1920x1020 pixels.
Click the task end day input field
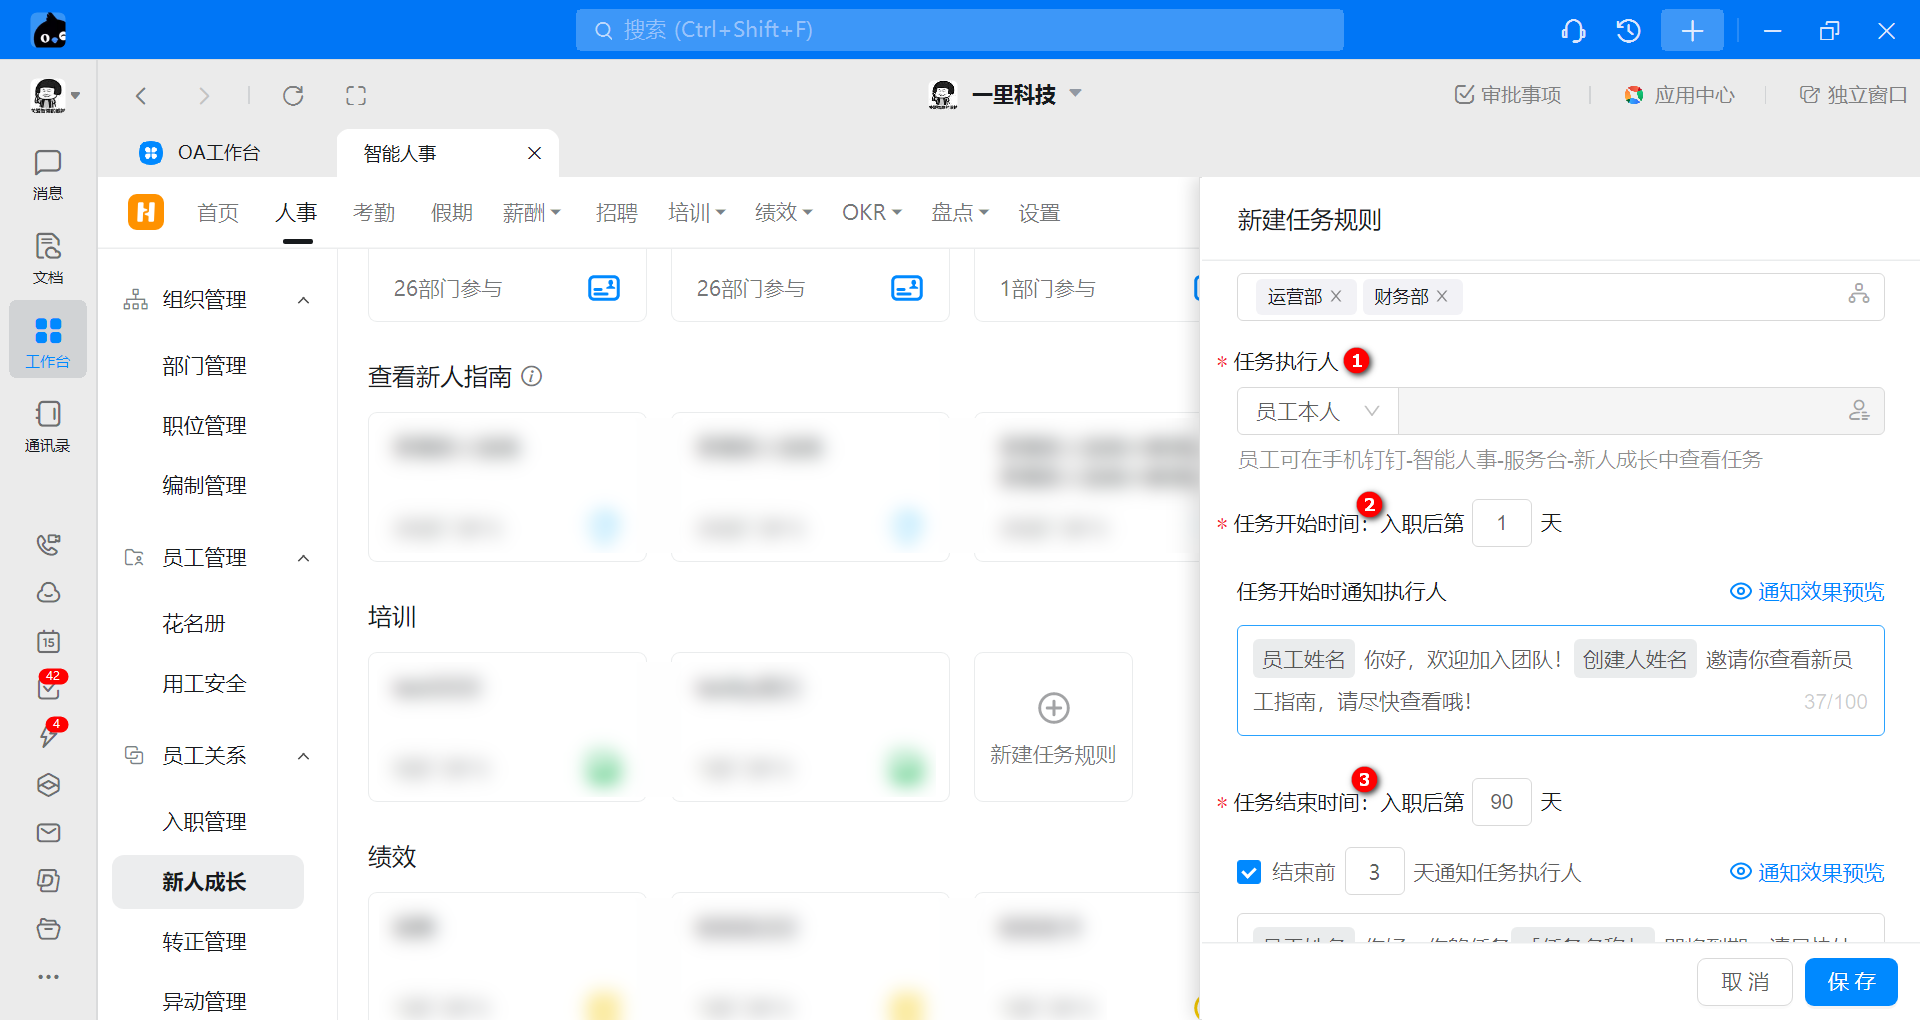1501,802
